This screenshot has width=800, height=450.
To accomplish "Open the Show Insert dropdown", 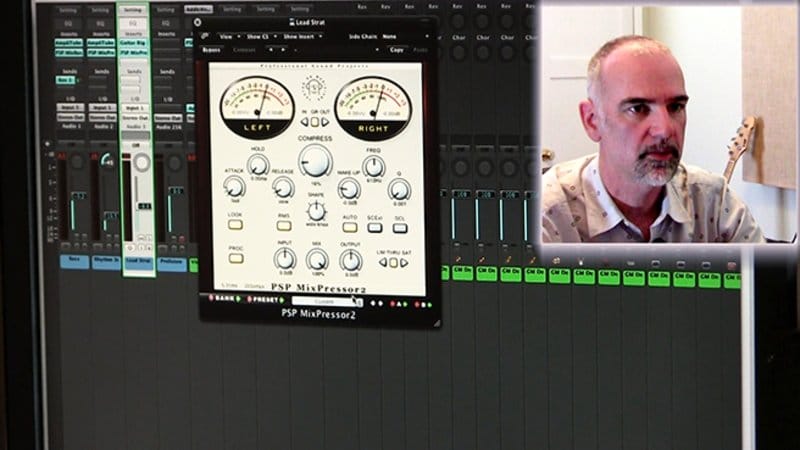I will (303, 36).
